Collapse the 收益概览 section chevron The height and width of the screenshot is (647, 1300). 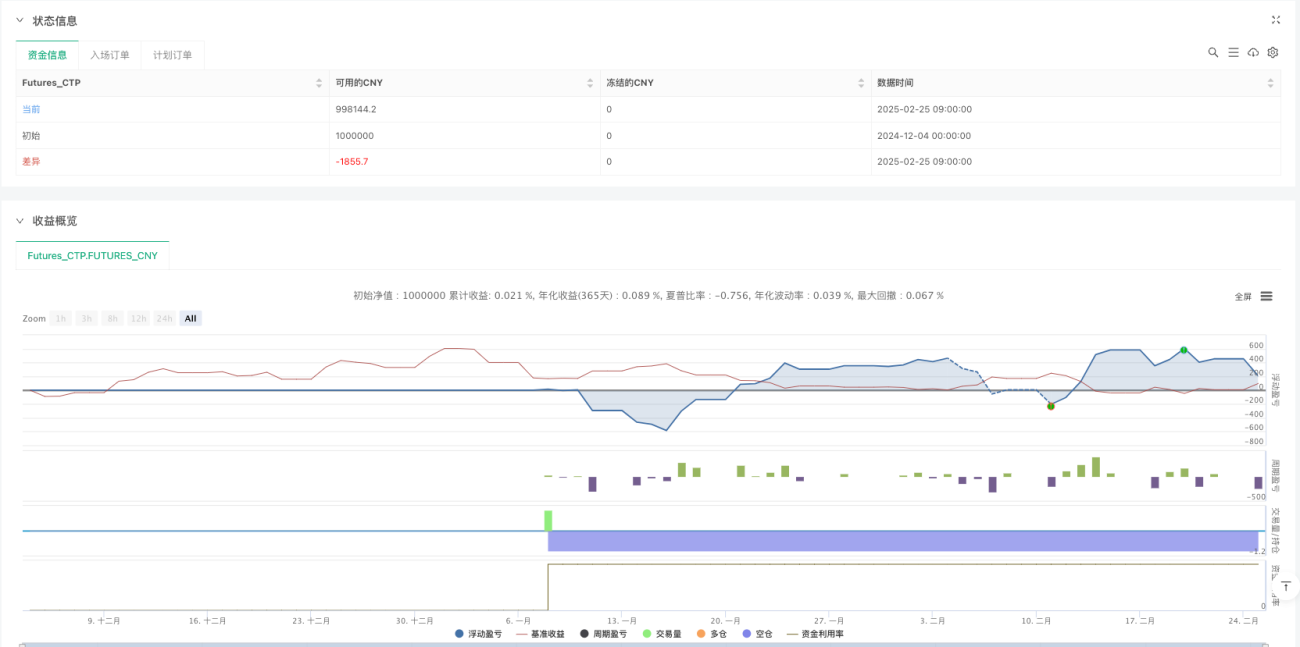pos(19,220)
